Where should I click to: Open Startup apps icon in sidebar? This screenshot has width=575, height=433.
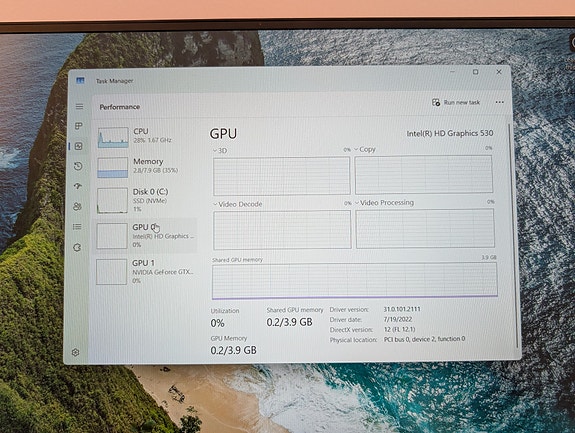click(77, 186)
